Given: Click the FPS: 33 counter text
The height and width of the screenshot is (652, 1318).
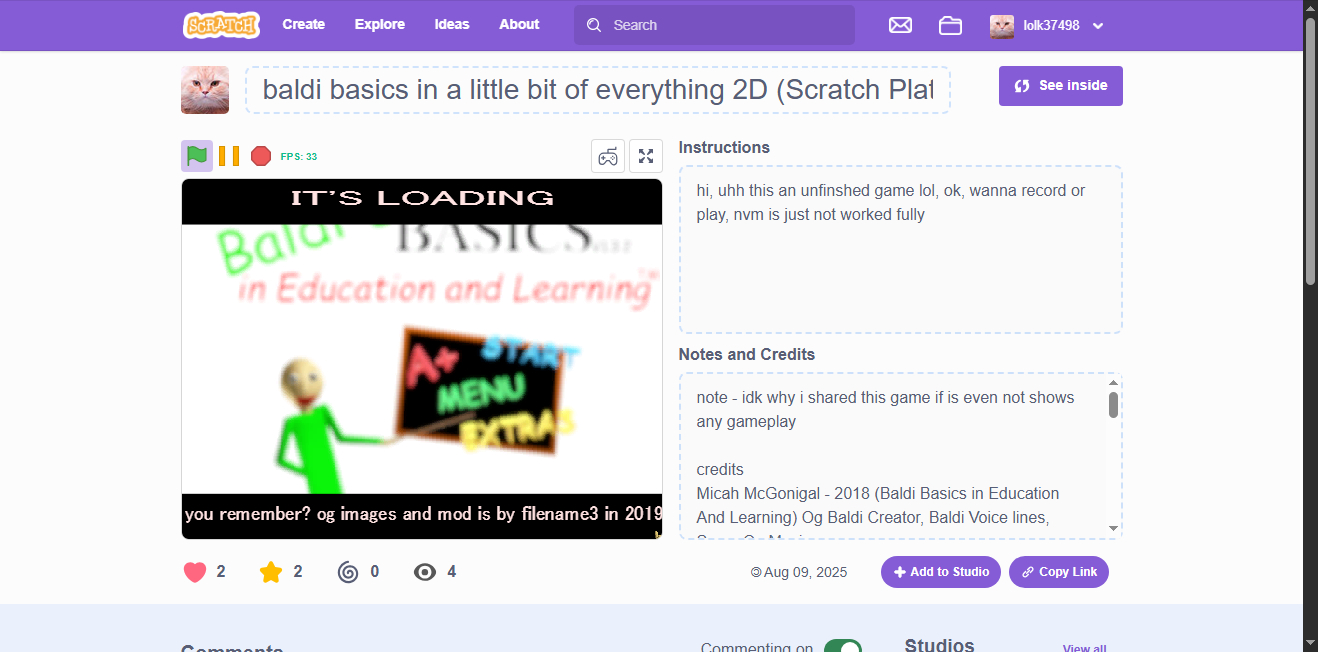Looking at the screenshot, I should 299,157.
